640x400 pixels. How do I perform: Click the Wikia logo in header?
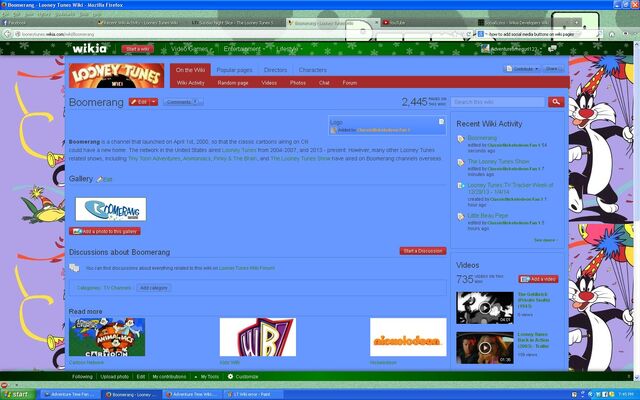(89, 49)
